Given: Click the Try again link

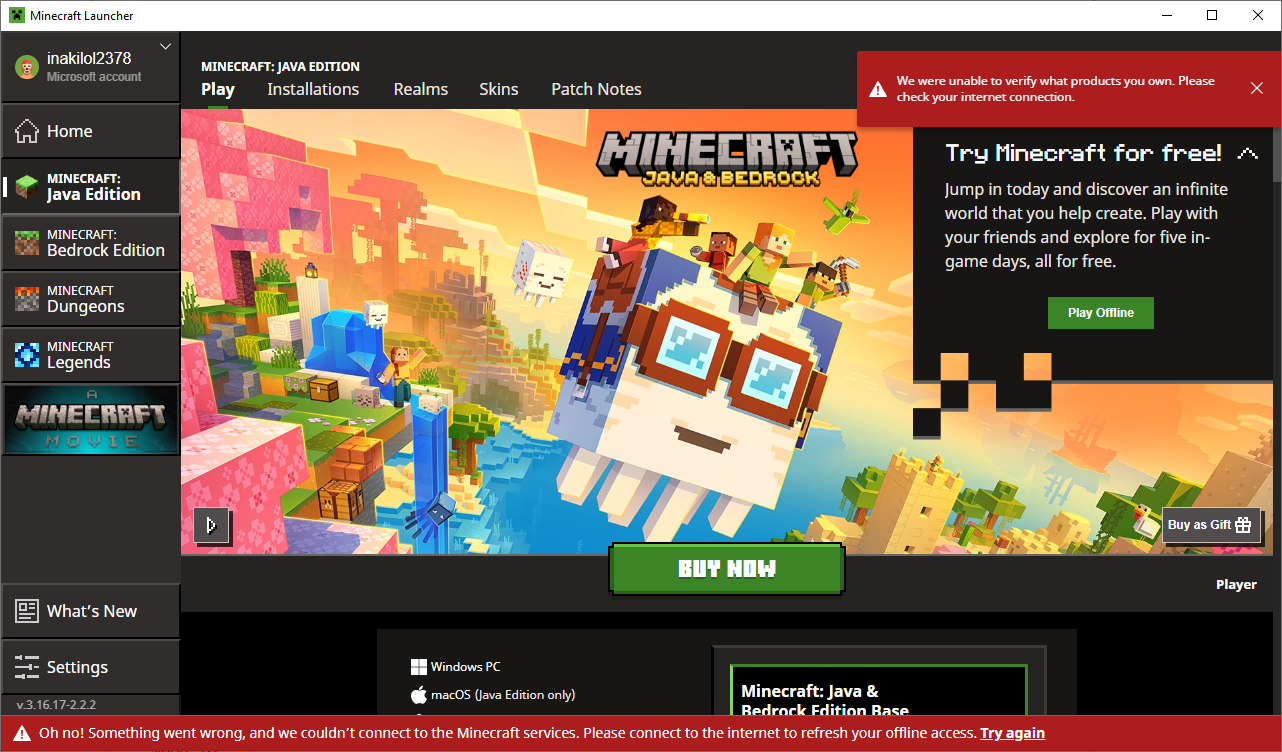Looking at the screenshot, I should pos(1012,733).
